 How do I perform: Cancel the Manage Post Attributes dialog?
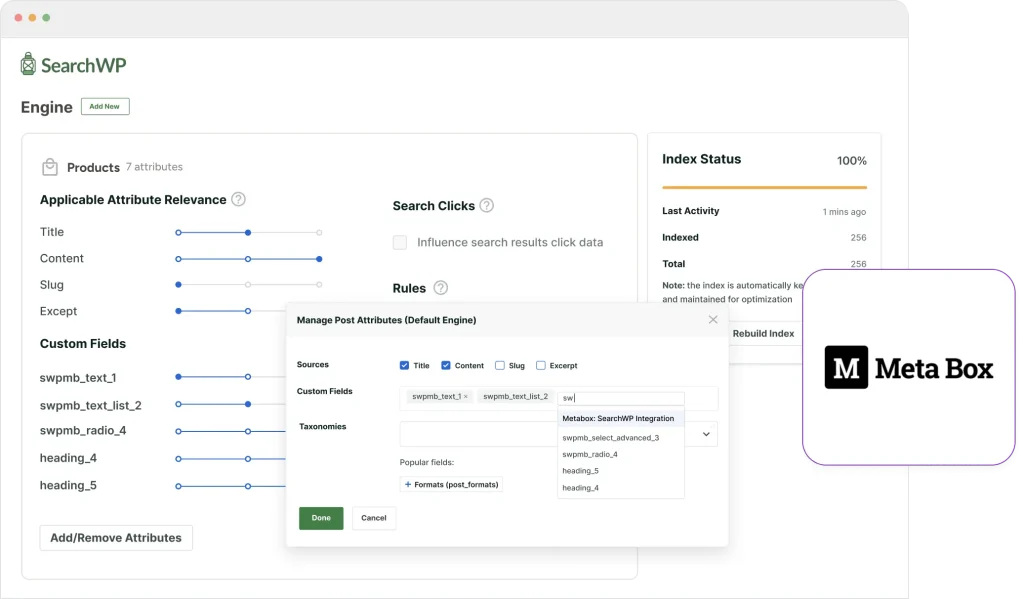click(x=374, y=518)
